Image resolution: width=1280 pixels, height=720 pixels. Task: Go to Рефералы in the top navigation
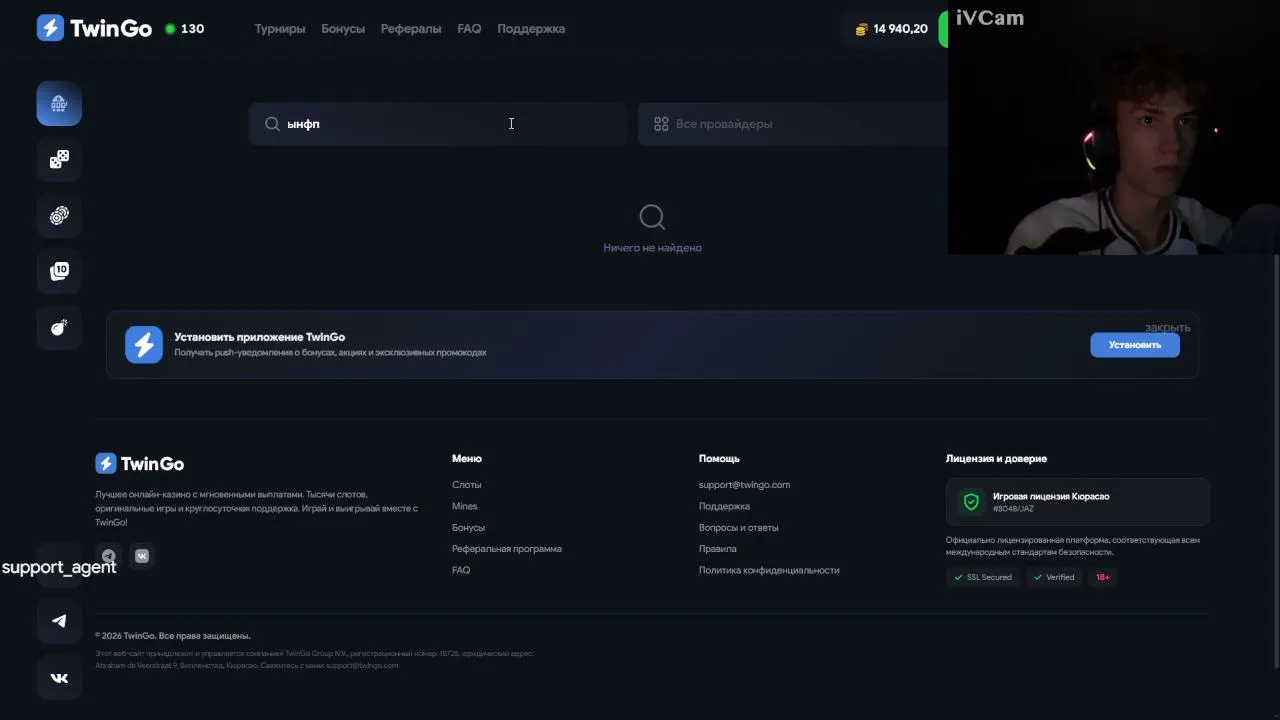[x=411, y=29]
